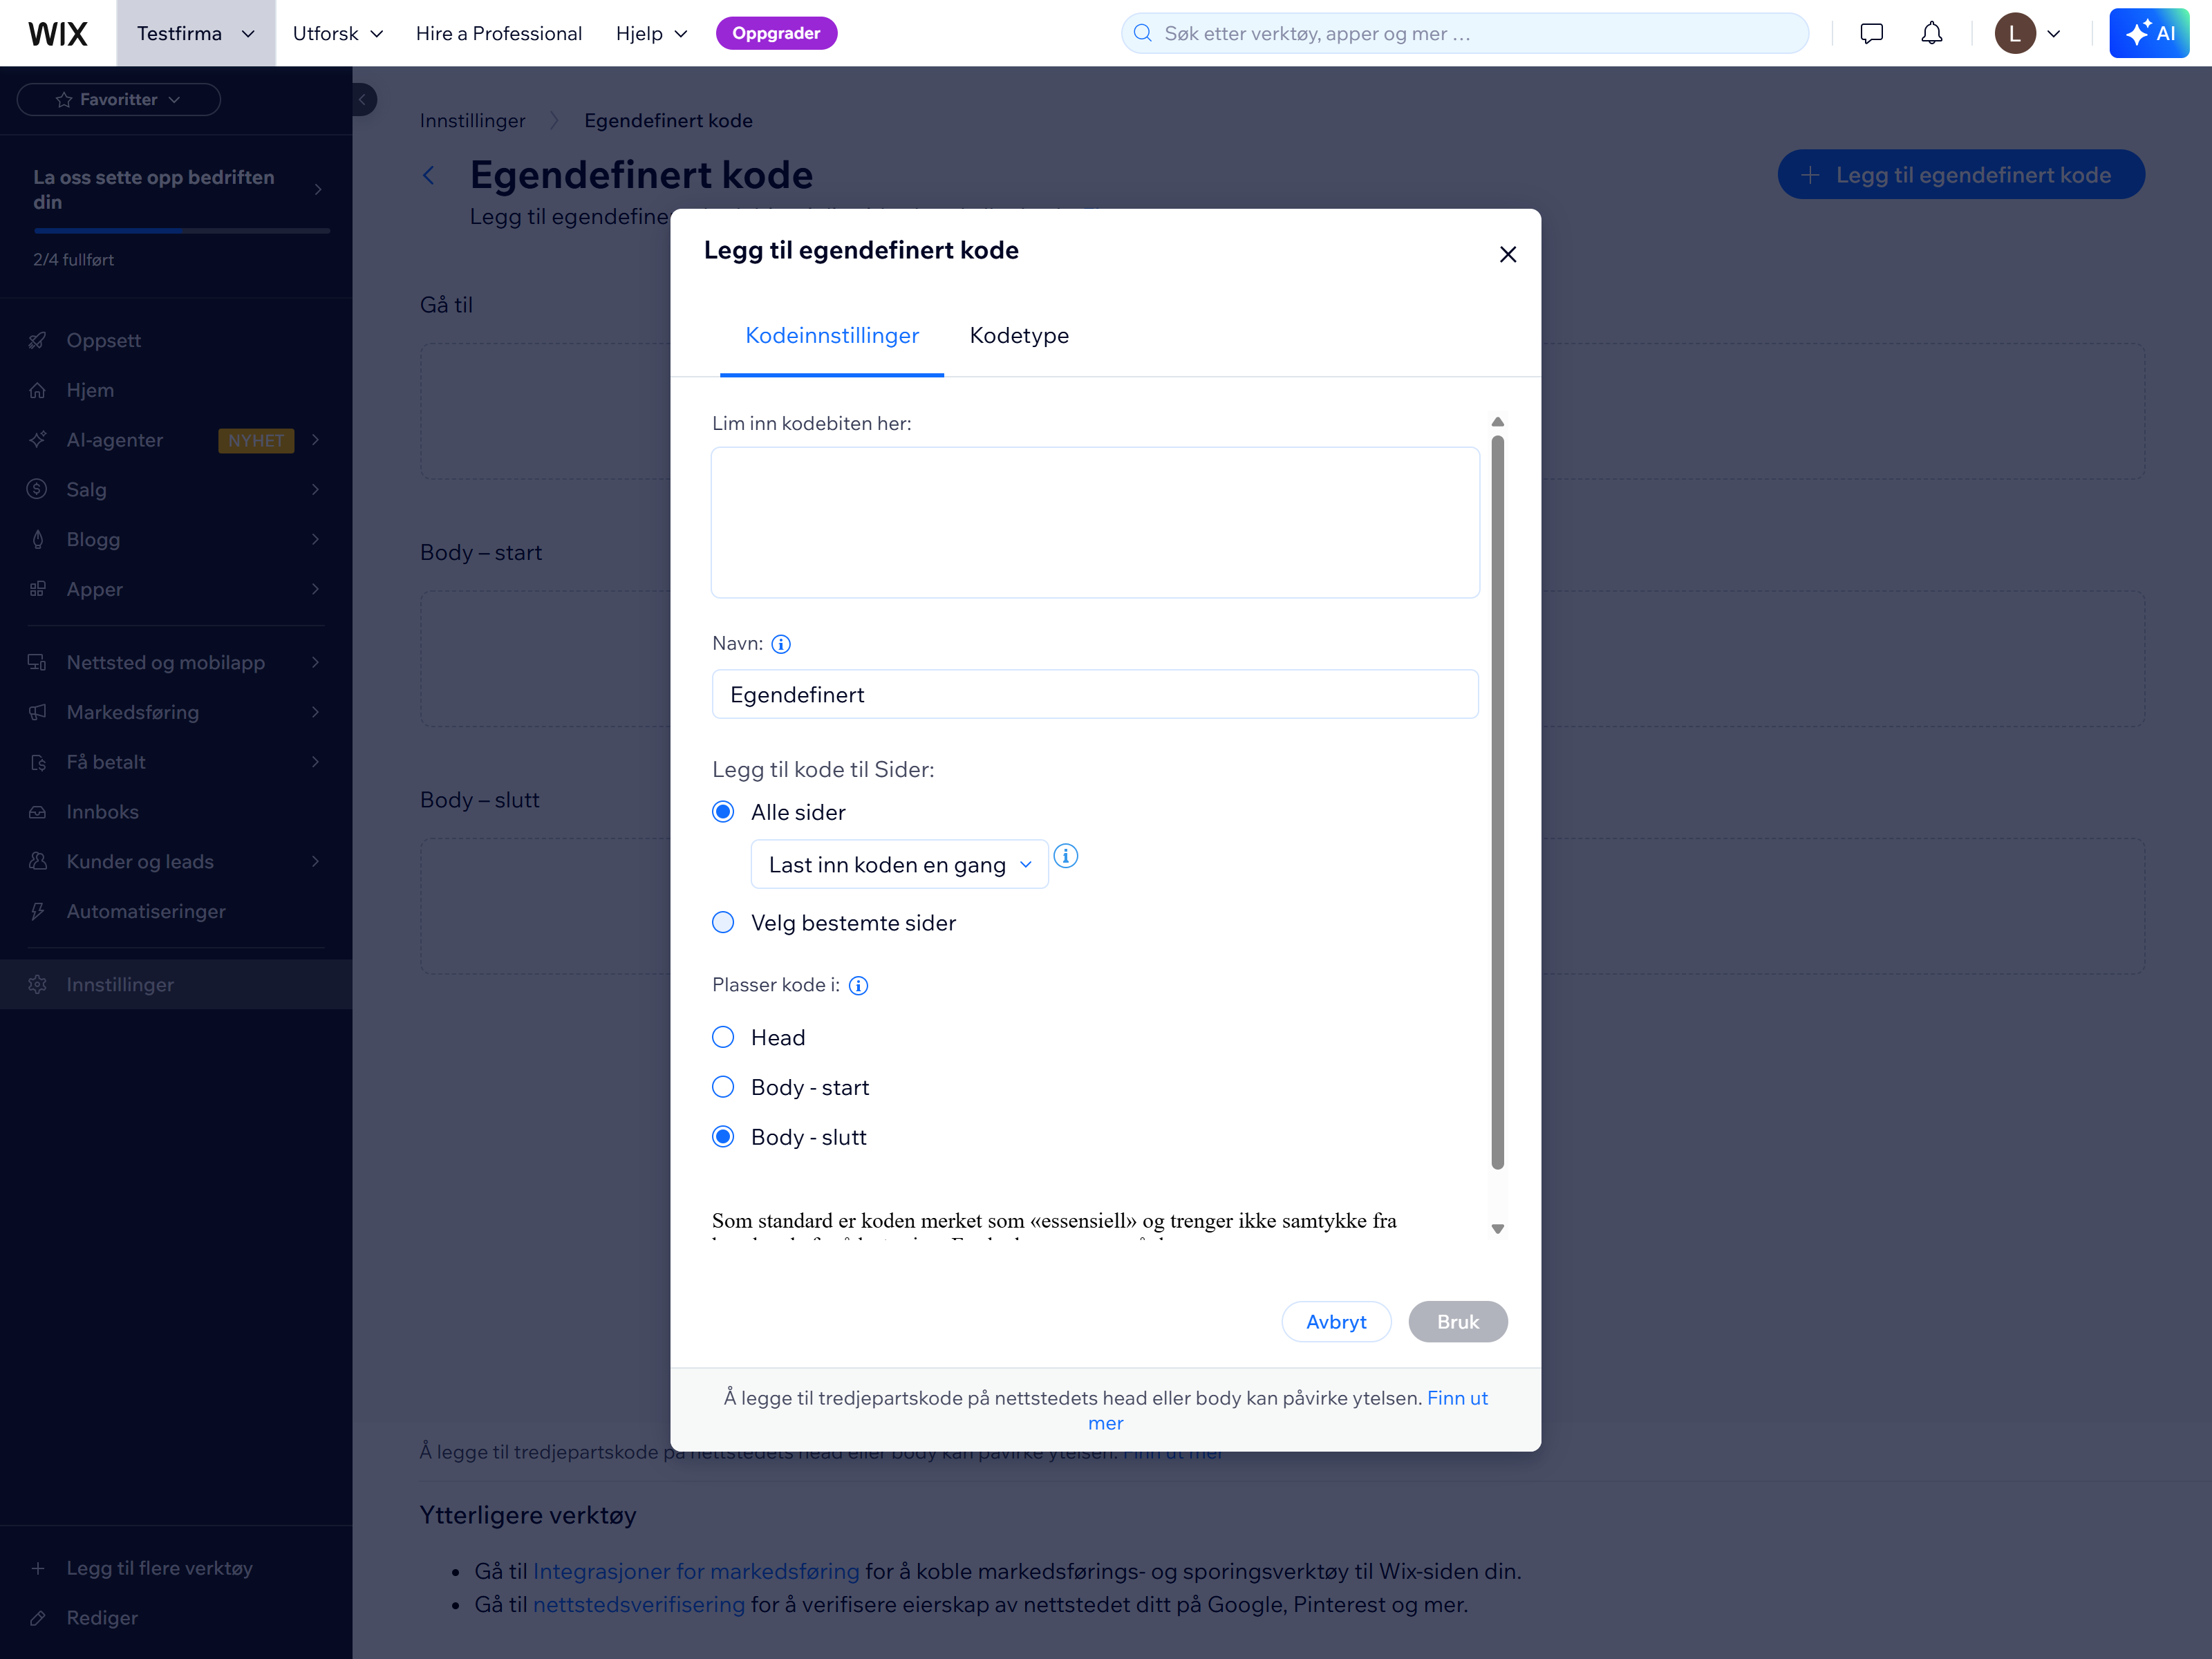This screenshot has width=2212, height=1659.
Task: Launch the AI assistant button
Action: [x=2148, y=33]
